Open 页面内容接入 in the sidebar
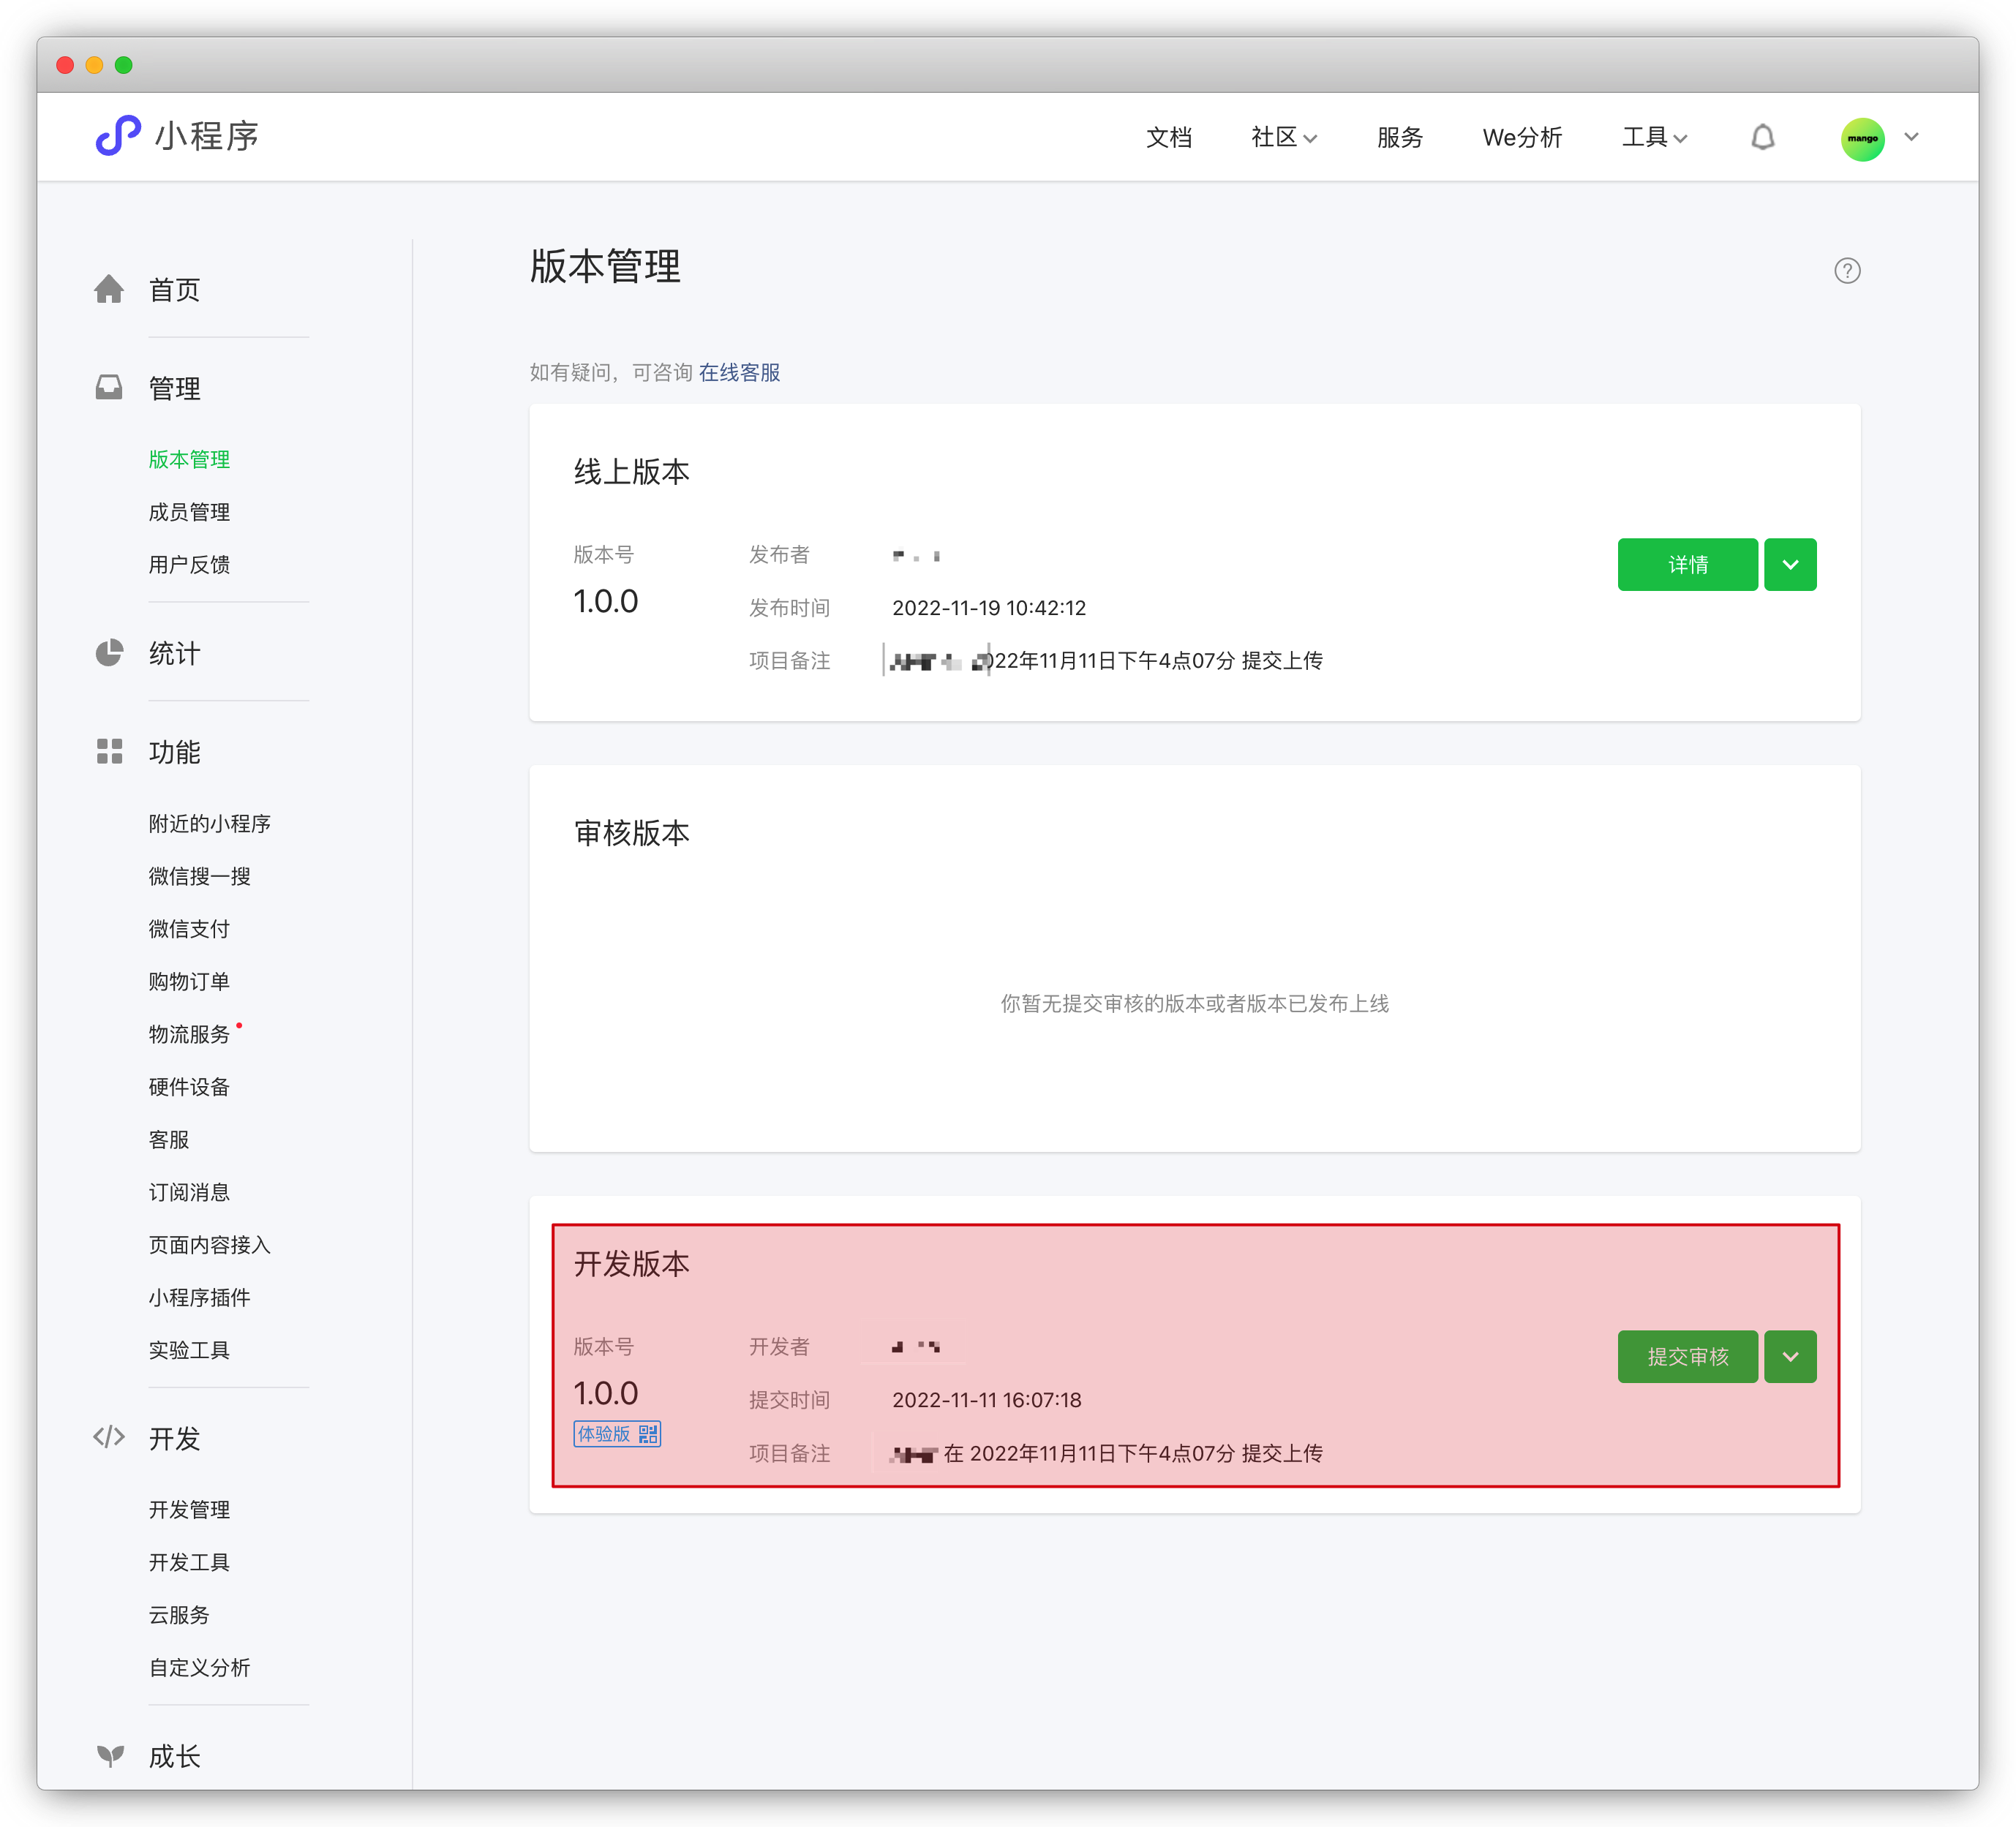The width and height of the screenshot is (2016, 1827). [x=209, y=1244]
